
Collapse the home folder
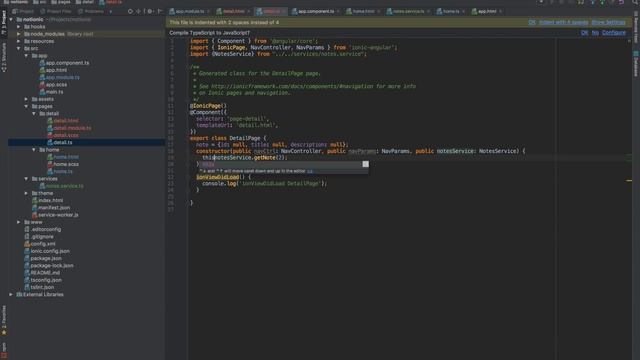[34, 150]
